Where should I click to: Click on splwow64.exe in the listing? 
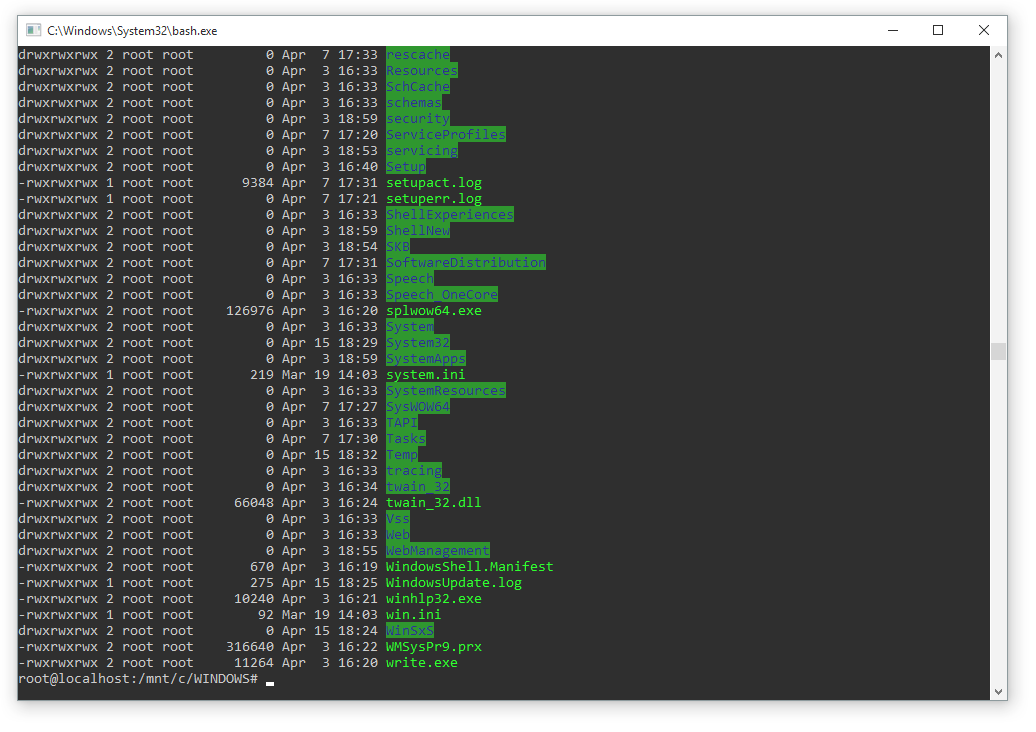(x=434, y=311)
